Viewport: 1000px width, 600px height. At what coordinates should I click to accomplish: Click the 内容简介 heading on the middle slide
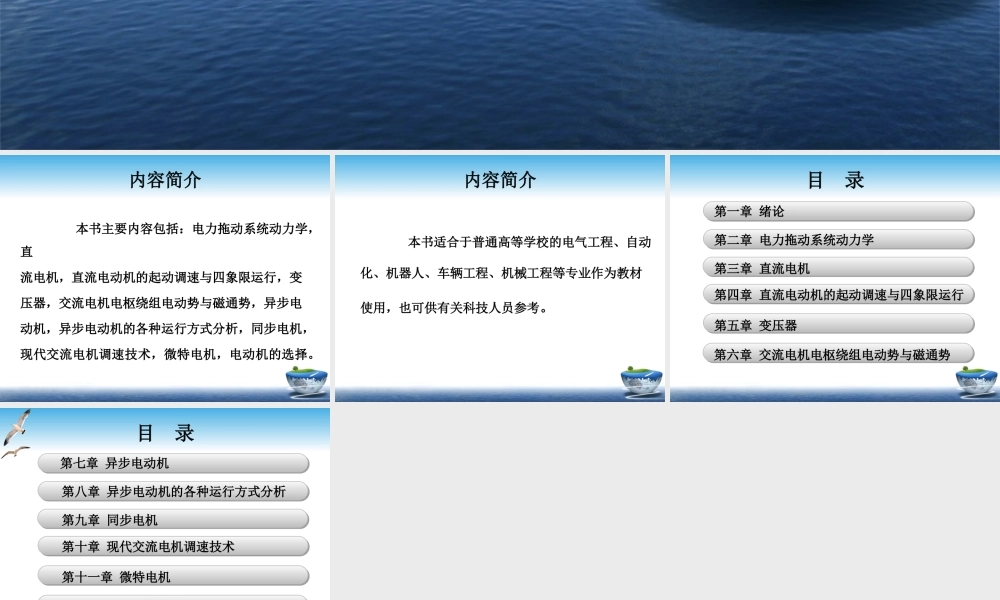(x=500, y=180)
